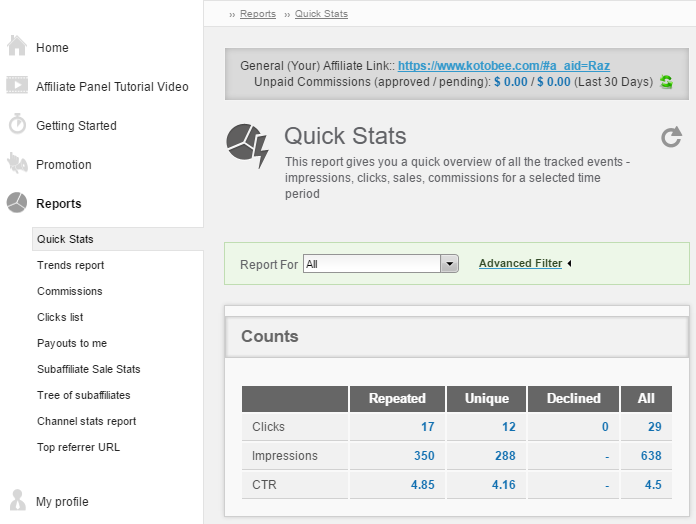The height and width of the screenshot is (524, 696).
Task: Select Commissions in the Reports submenu
Action: pyautogui.click(x=69, y=291)
